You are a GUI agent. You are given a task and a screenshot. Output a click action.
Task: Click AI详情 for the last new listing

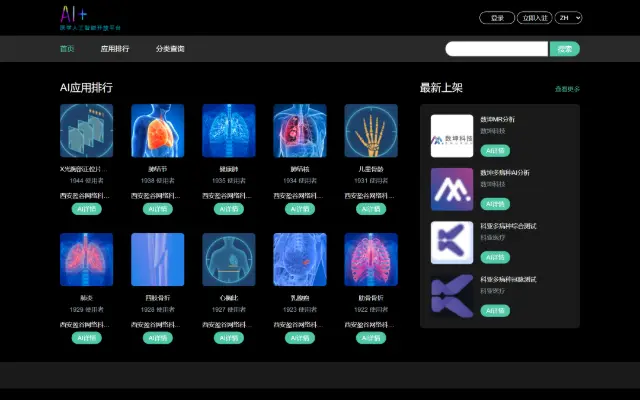[495, 311]
